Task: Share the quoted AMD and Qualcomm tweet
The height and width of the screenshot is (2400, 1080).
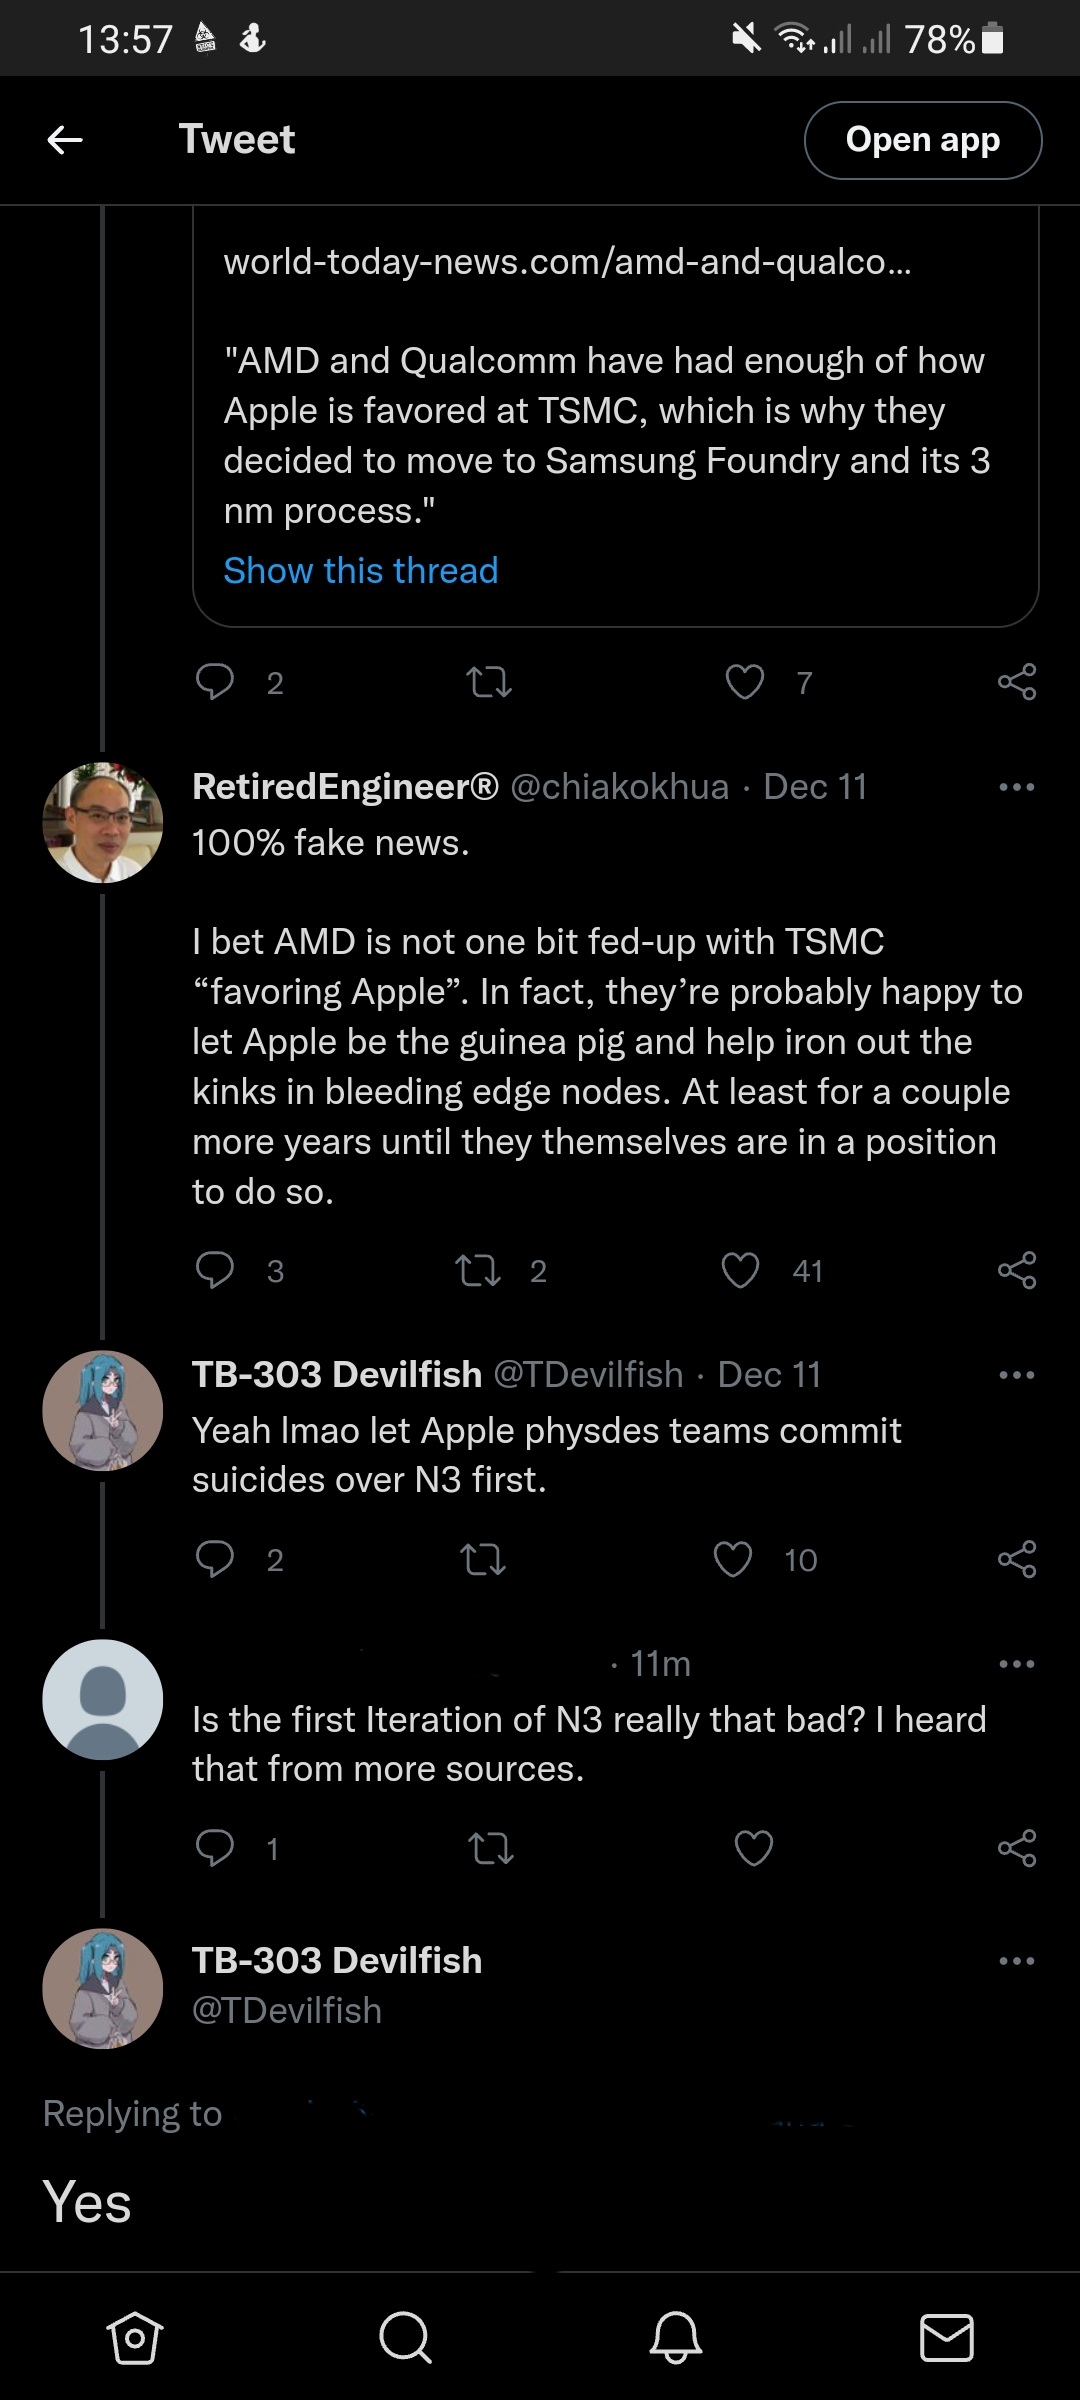Action: (1017, 682)
